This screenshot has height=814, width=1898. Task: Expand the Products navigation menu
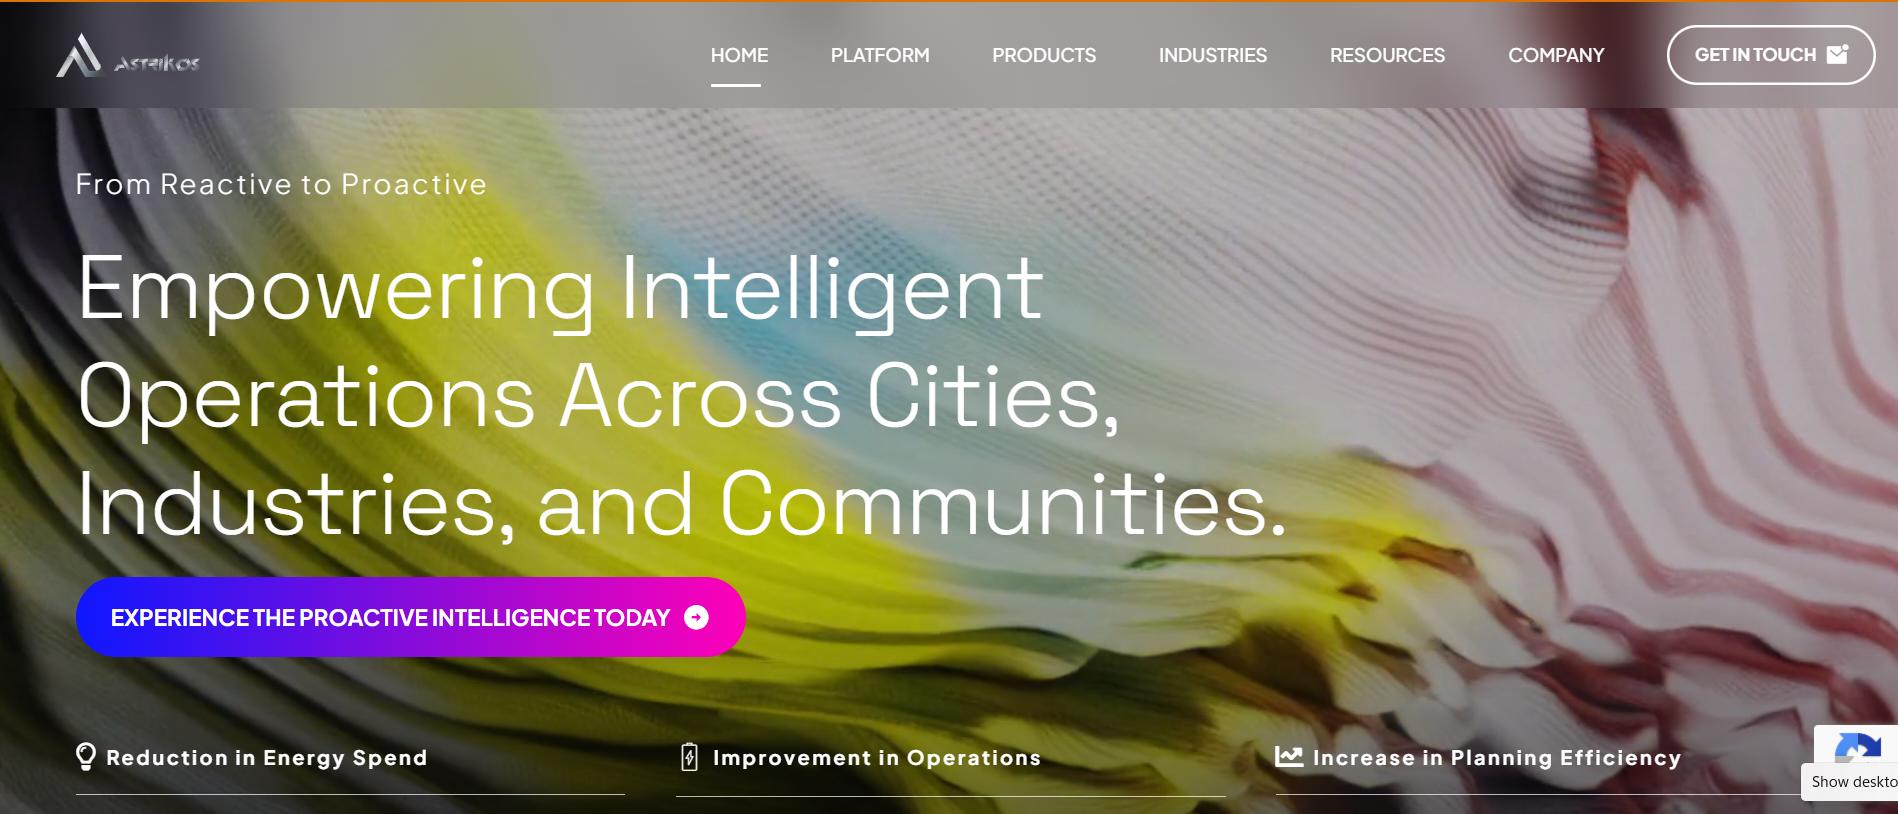tap(1044, 56)
